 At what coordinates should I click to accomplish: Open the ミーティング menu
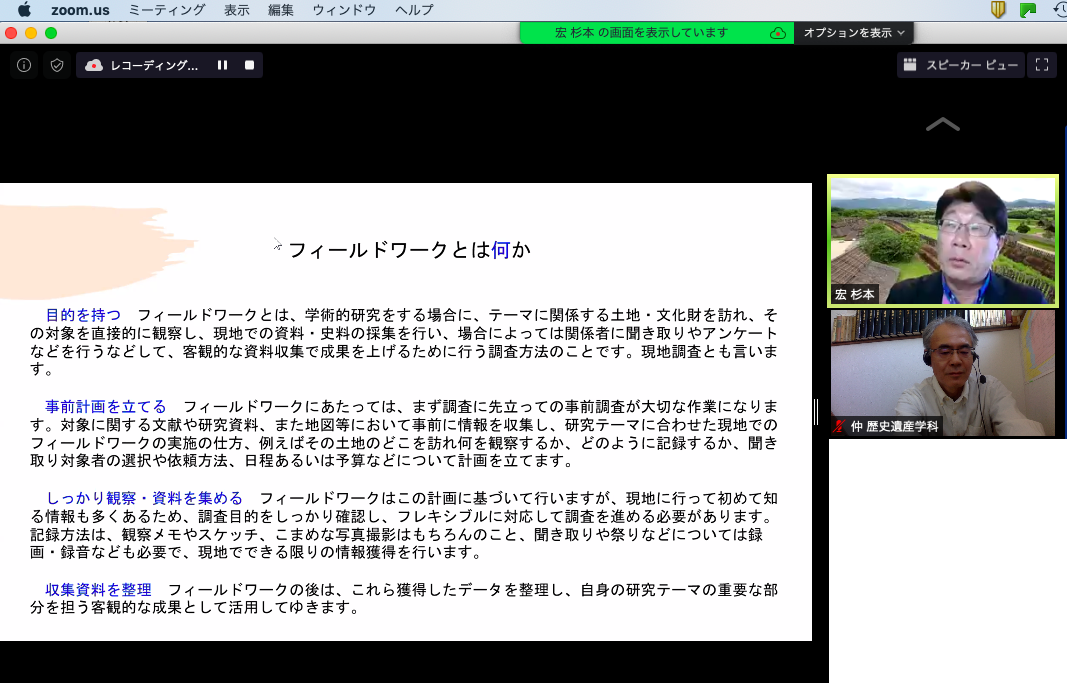click(167, 10)
